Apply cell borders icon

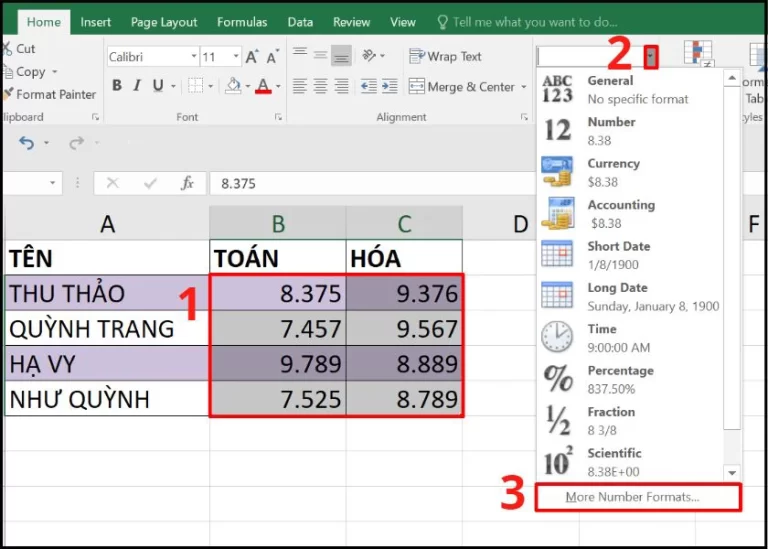[195, 86]
